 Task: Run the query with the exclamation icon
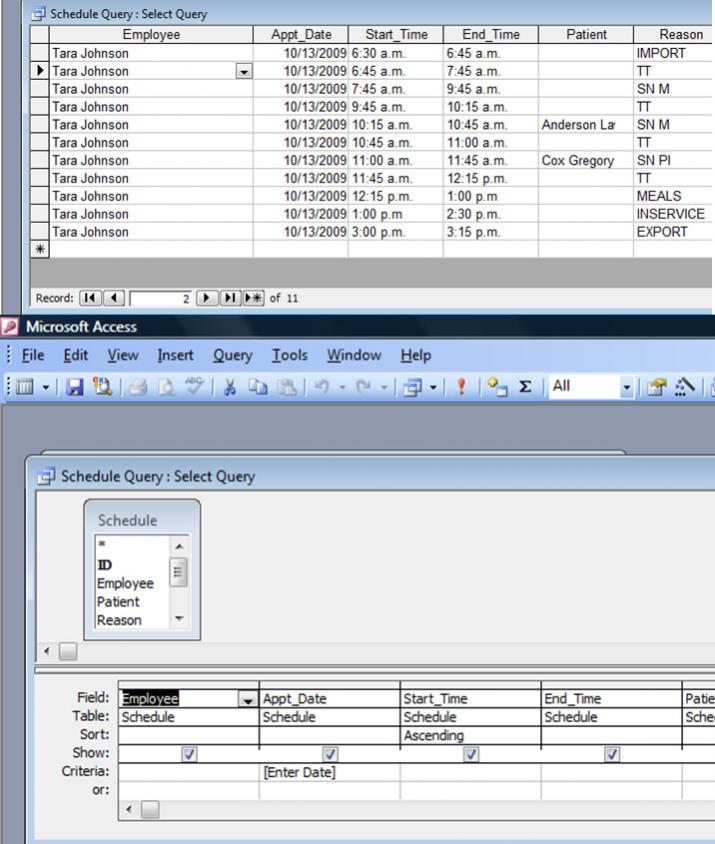461,387
